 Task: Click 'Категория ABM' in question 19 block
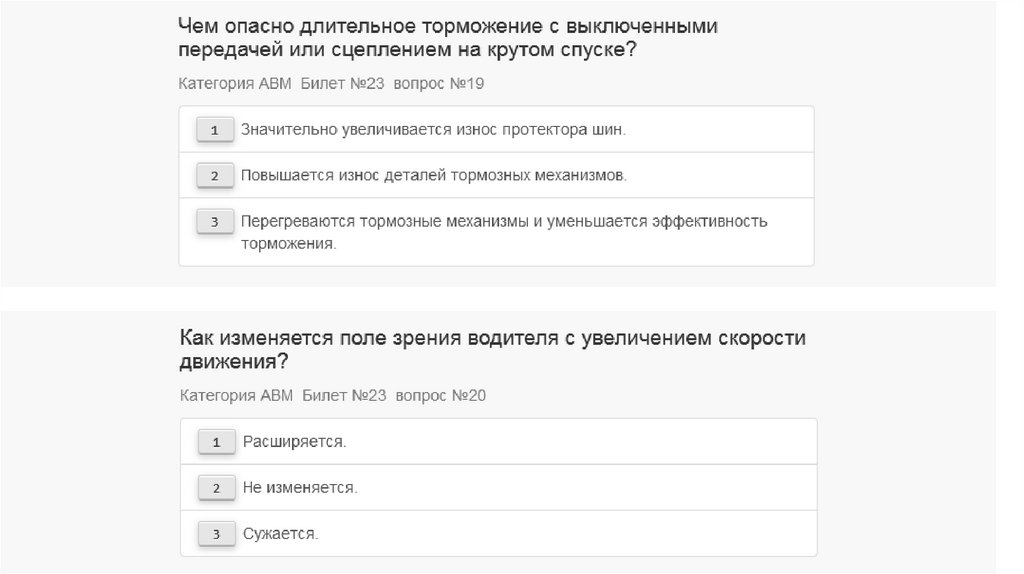(235, 83)
